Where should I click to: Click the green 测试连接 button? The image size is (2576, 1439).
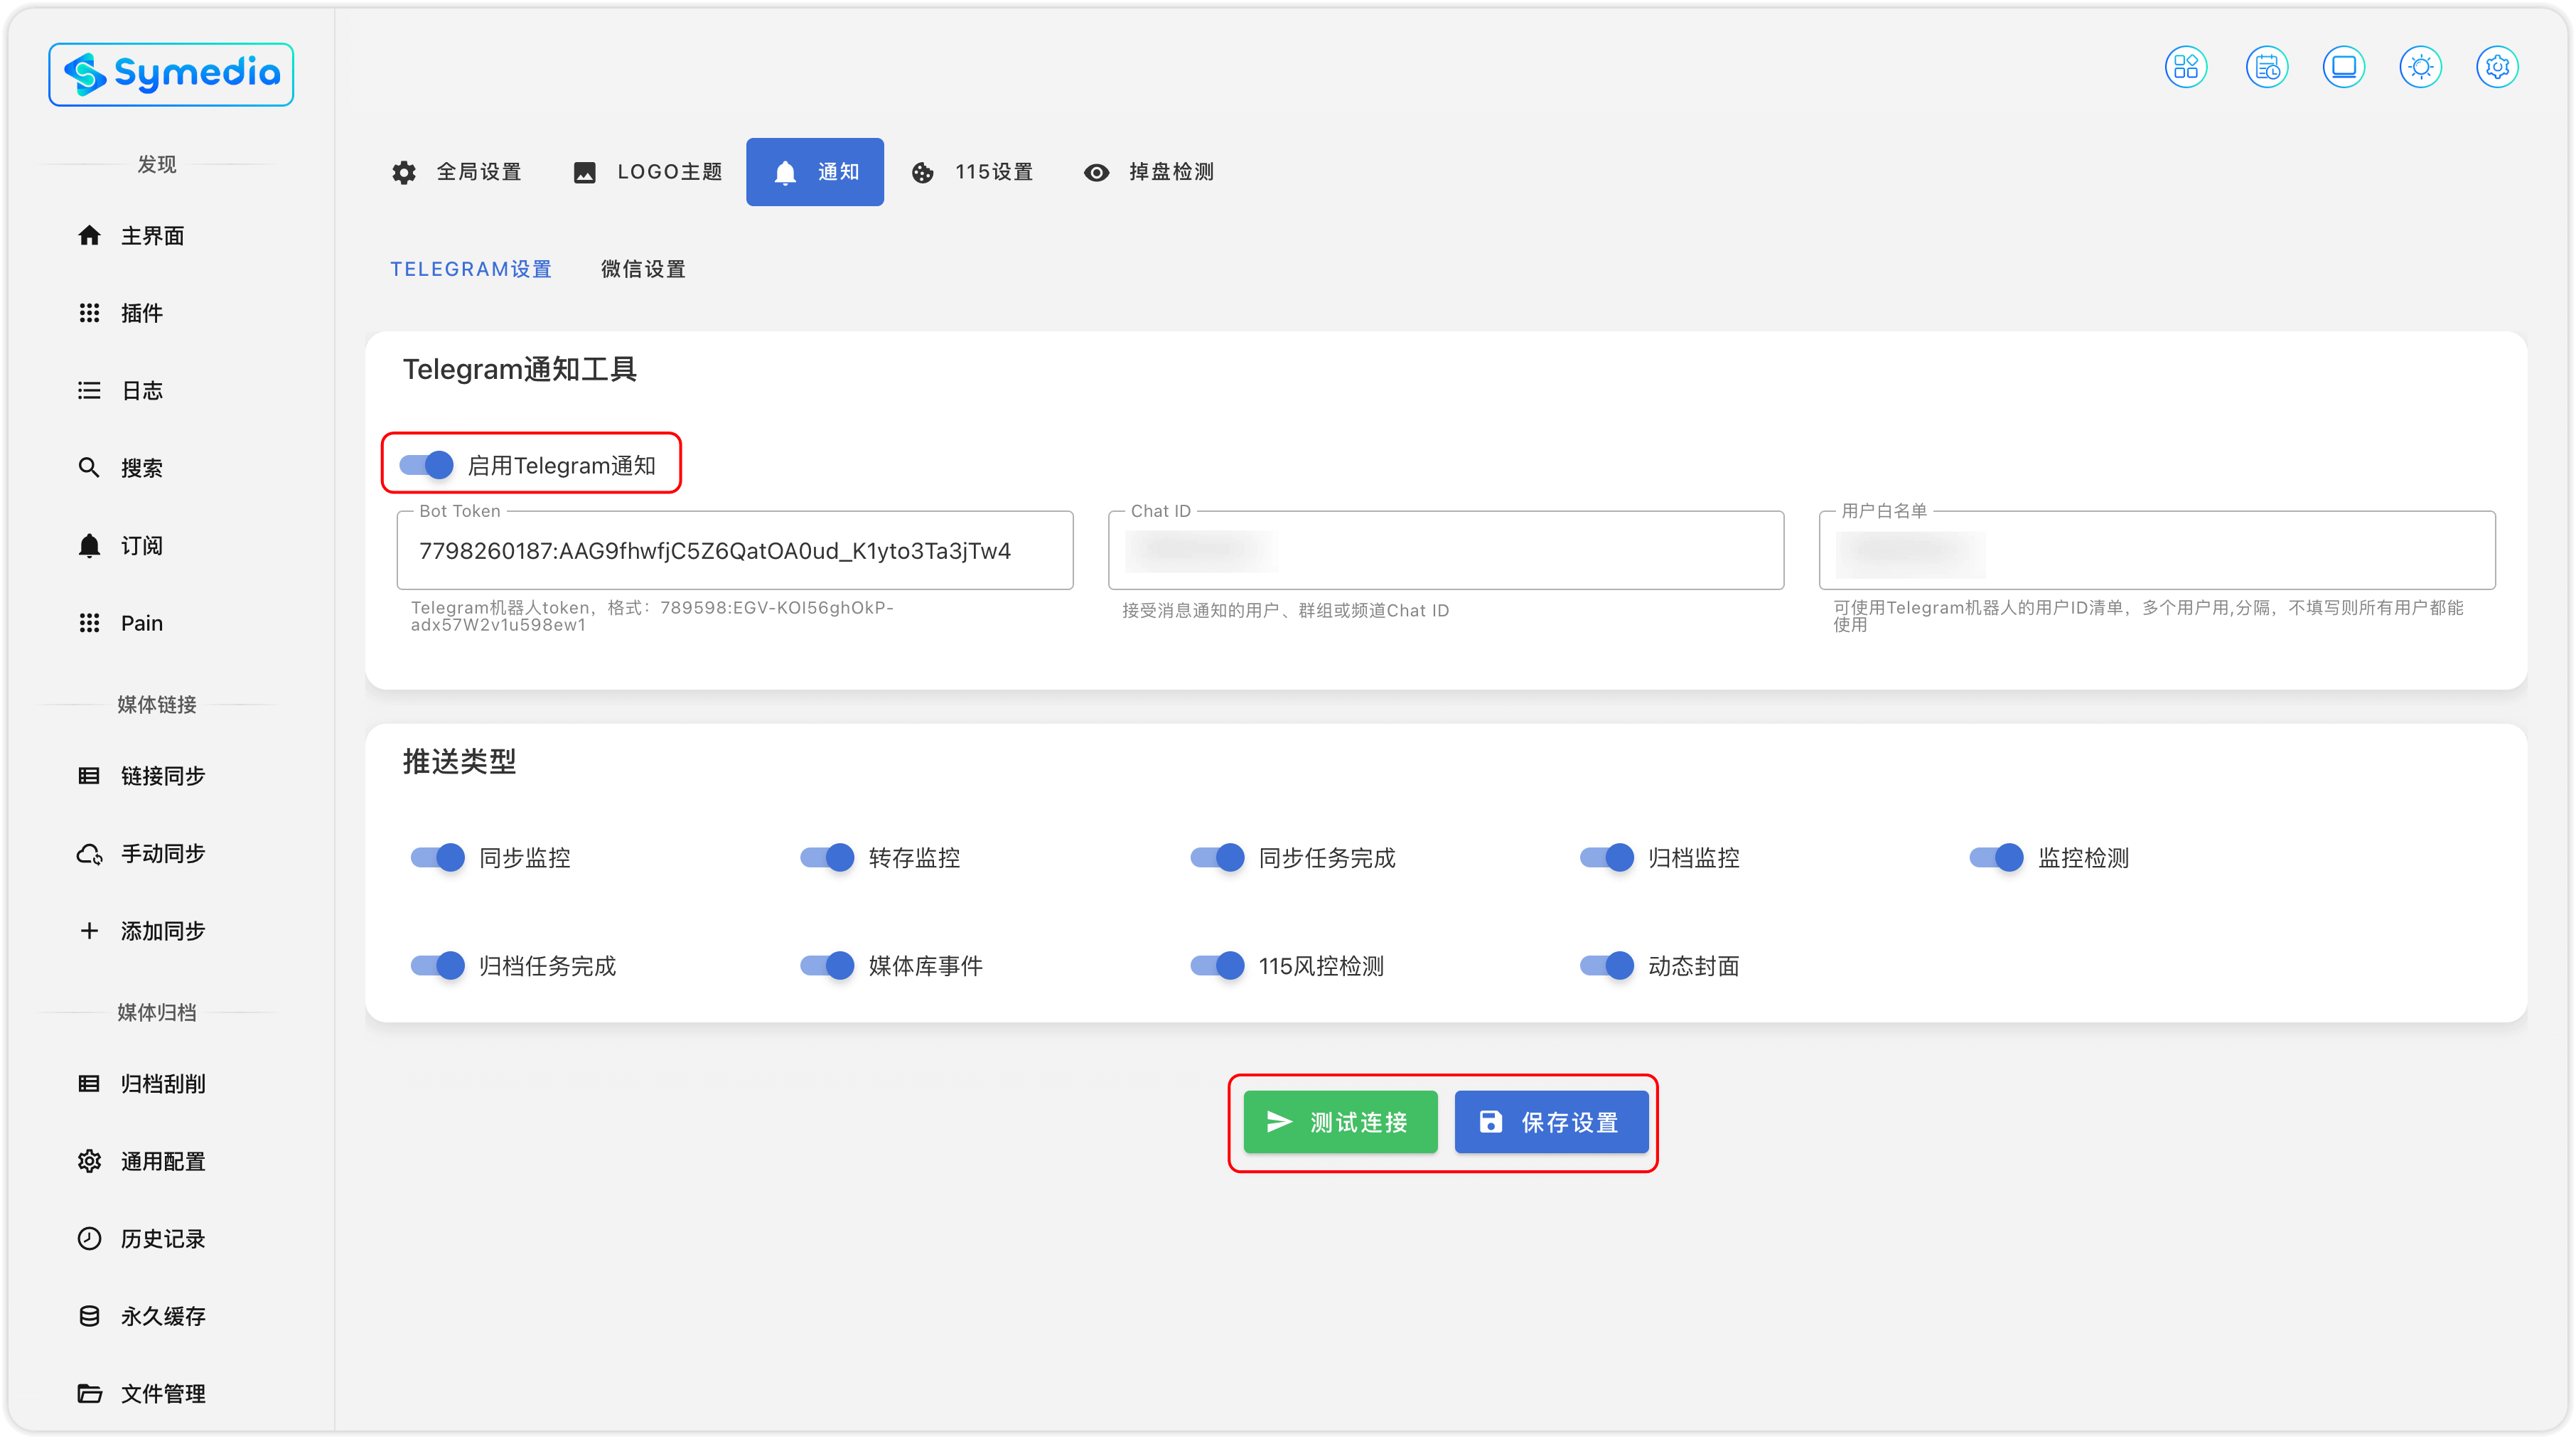(x=1340, y=1122)
